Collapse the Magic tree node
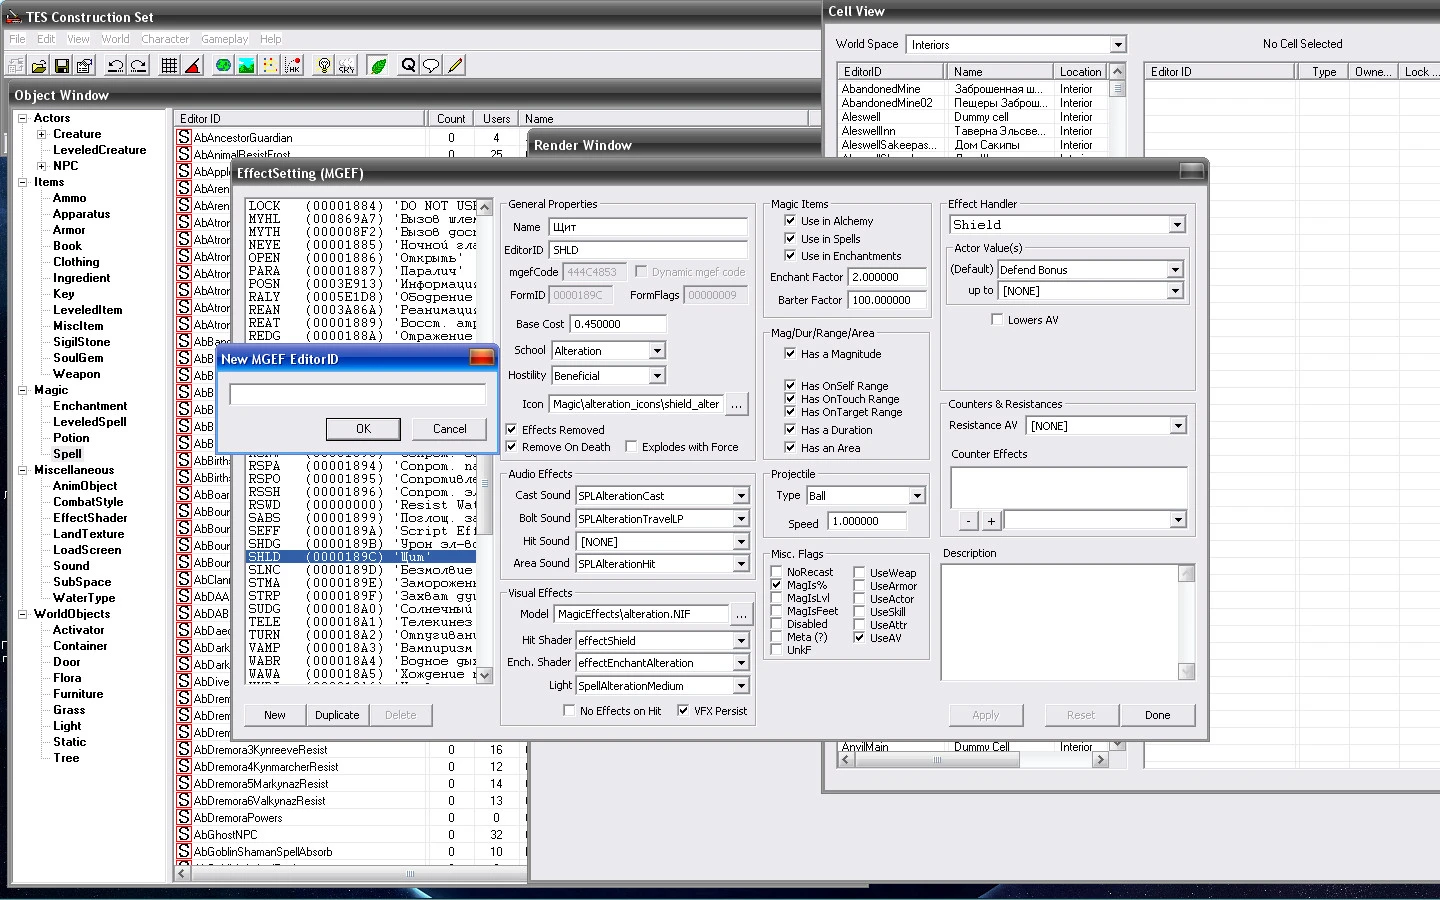 pos(22,390)
